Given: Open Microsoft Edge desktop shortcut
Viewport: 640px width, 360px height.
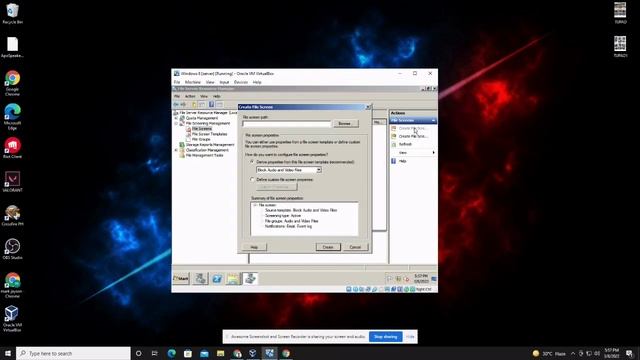Looking at the screenshot, I should [x=12, y=117].
